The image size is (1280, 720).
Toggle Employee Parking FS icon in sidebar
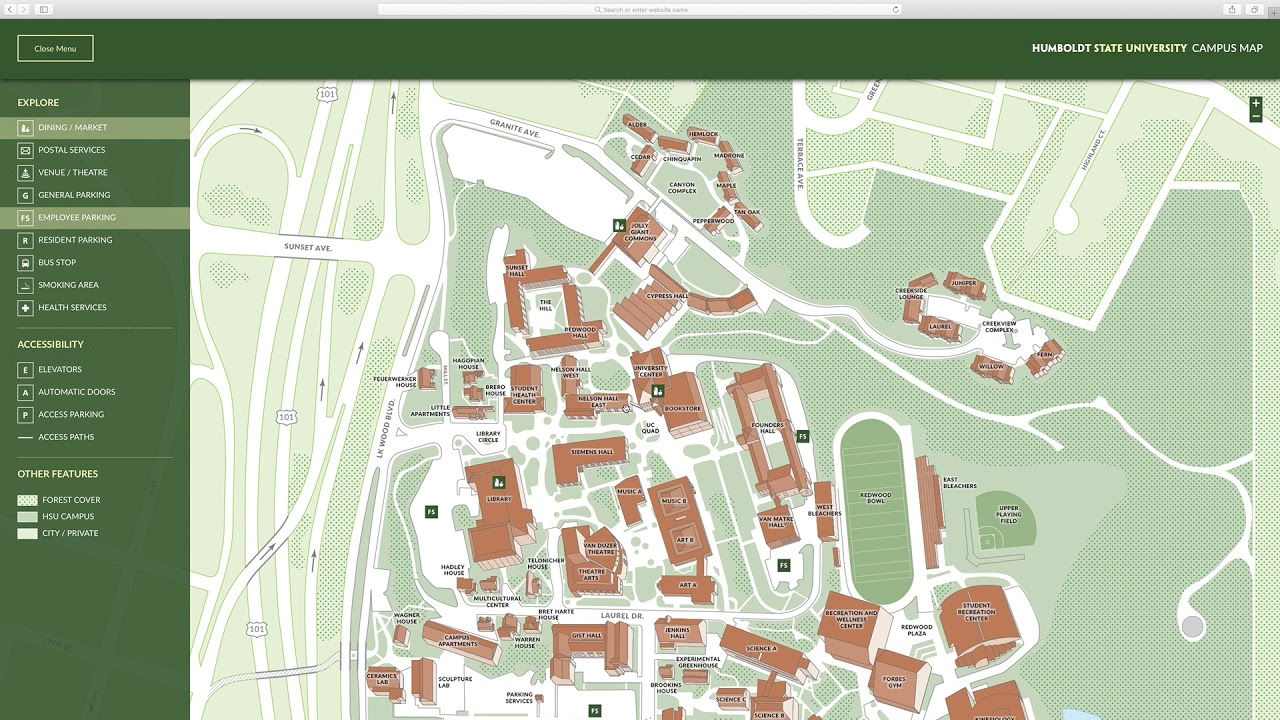click(x=26, y=218)
